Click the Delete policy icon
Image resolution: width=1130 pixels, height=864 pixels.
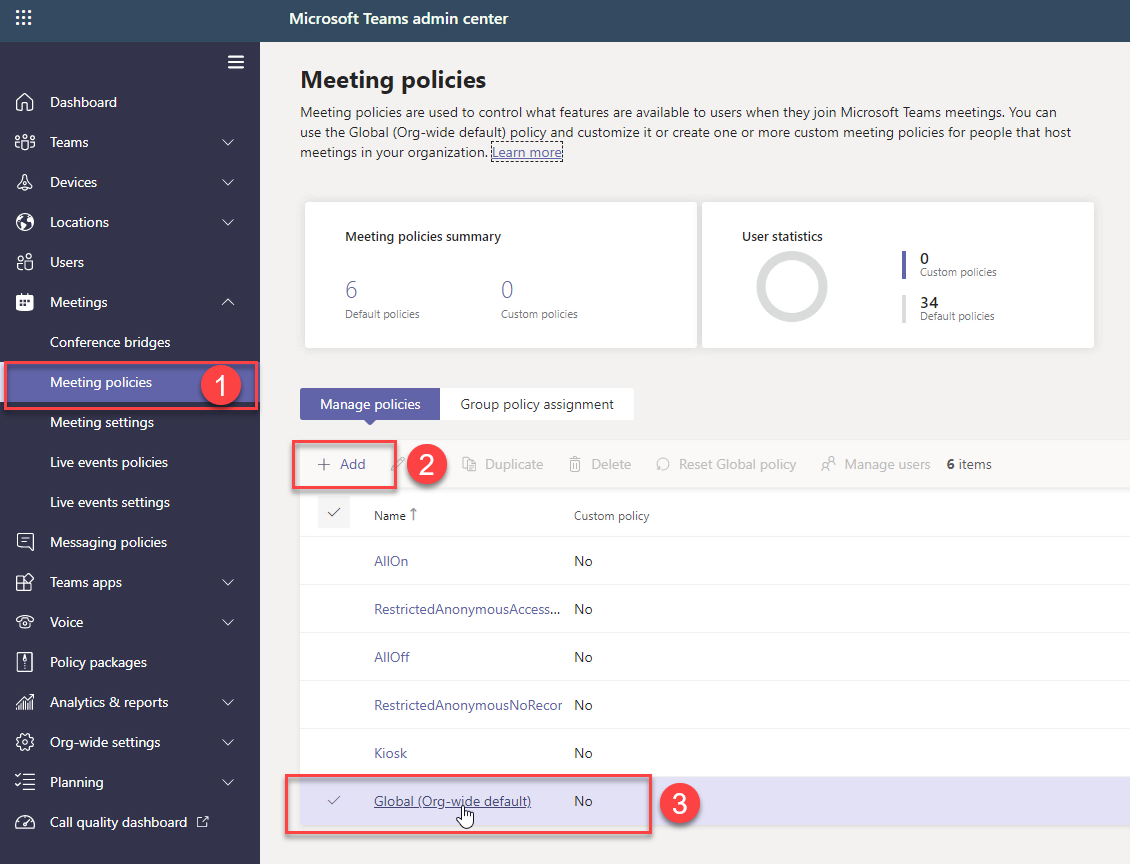tap(599, 463)
